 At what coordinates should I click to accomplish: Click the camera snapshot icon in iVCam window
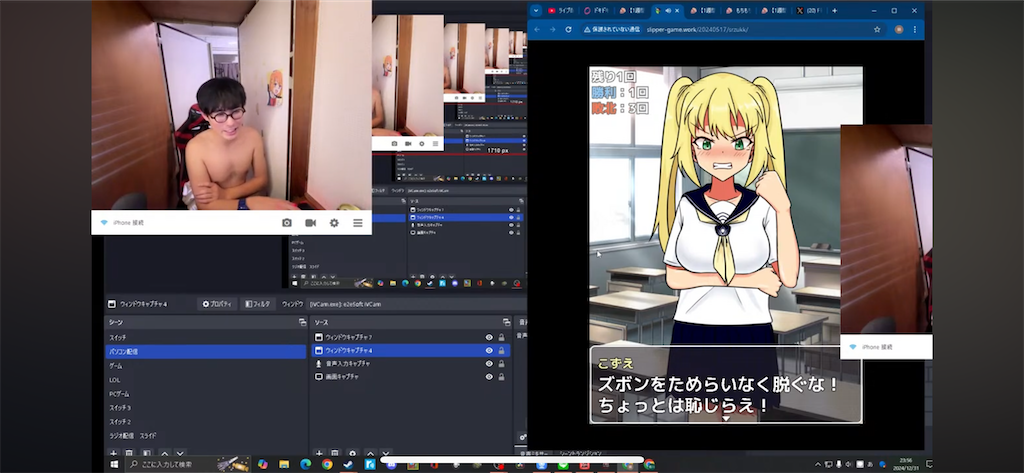point(287,223)
